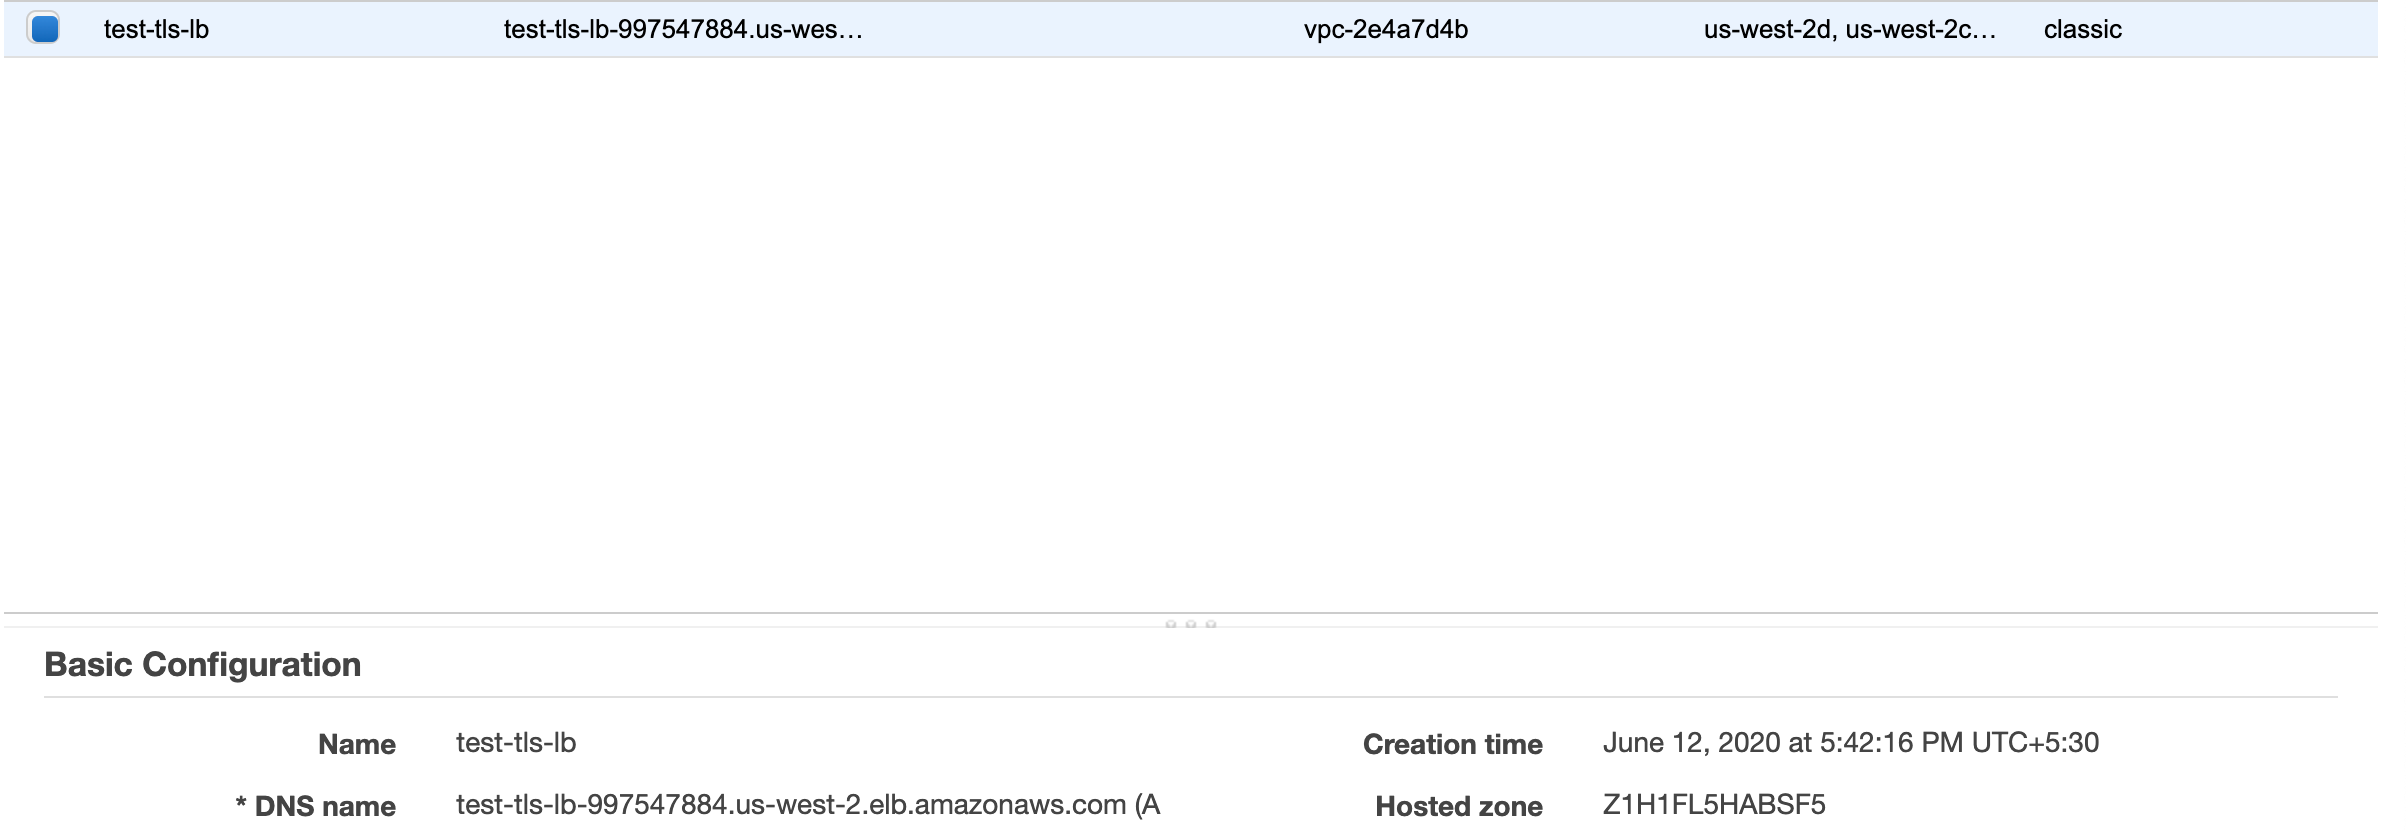Image resolution: width=2406 pixels, height=830 pixels.
Task: Click the availability zones cell us-west-2d, us-west-2c
Action: point(1849,30)
